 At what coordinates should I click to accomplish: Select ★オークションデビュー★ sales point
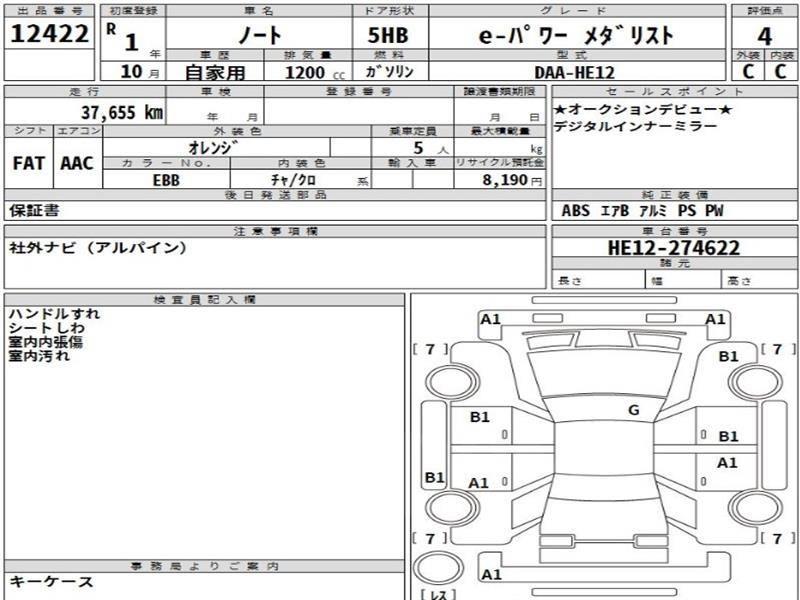tap(644, 109)
